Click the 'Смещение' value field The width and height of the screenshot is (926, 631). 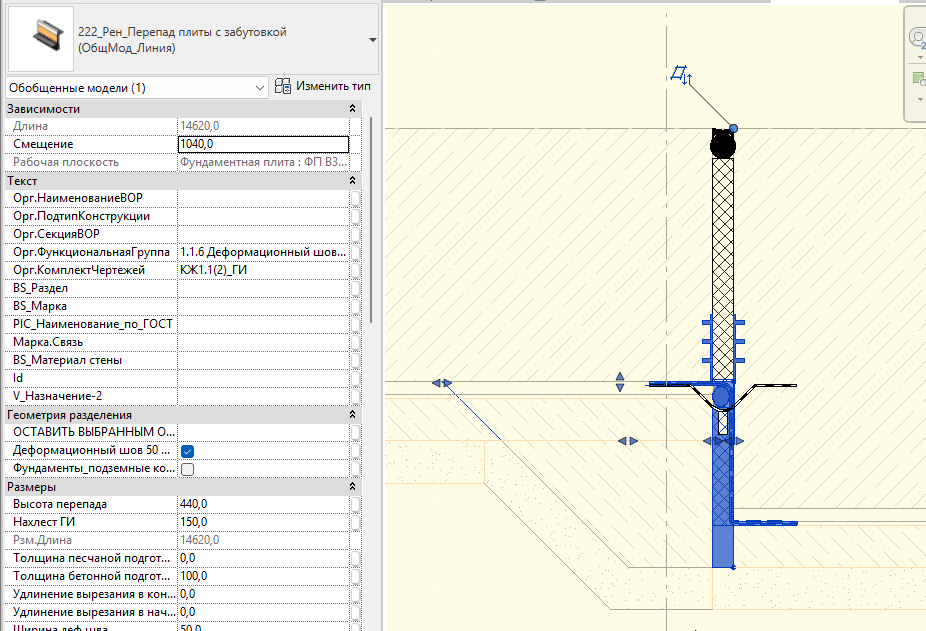coord(263,145)
